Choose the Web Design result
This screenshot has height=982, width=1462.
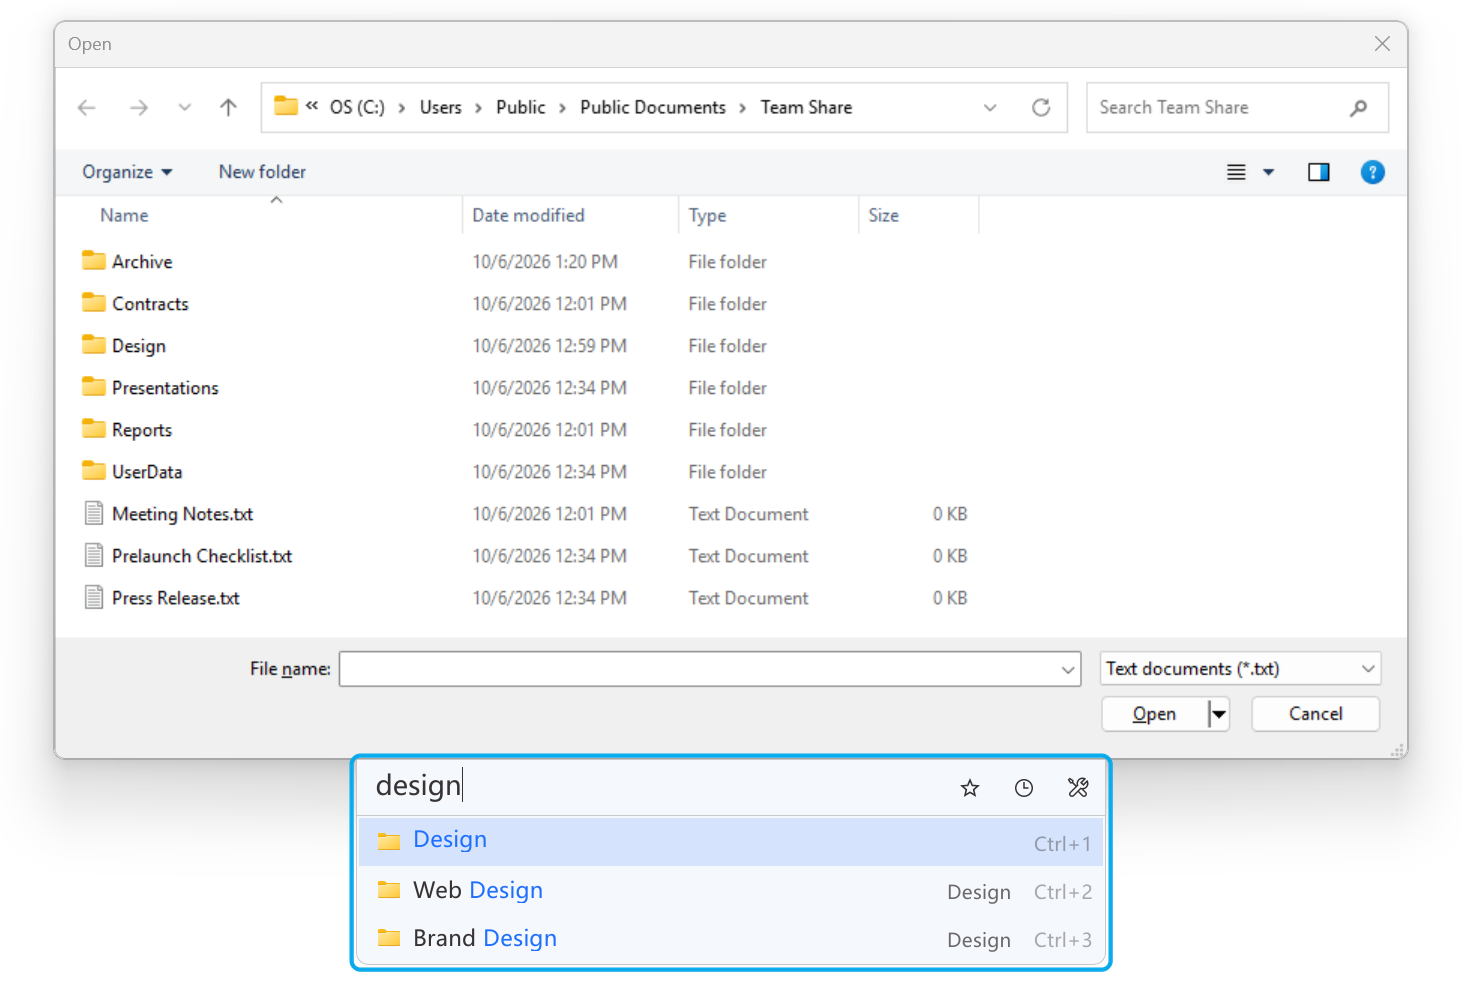[731, 890]
